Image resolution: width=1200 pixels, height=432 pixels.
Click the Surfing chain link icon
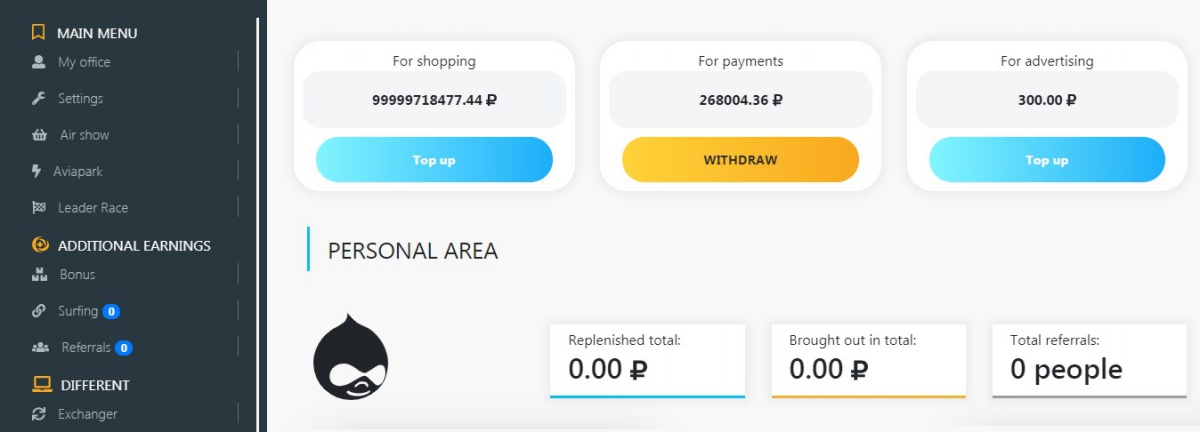click(x=39, y=311)
